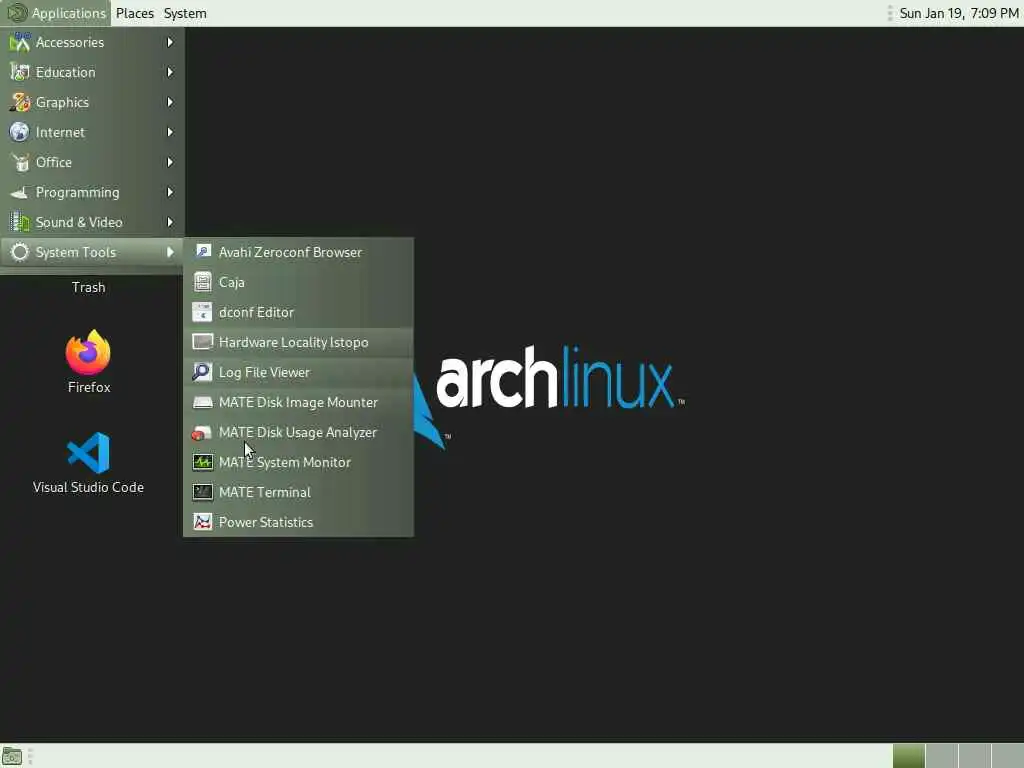Click the Internet globe icon

point(20,132)
